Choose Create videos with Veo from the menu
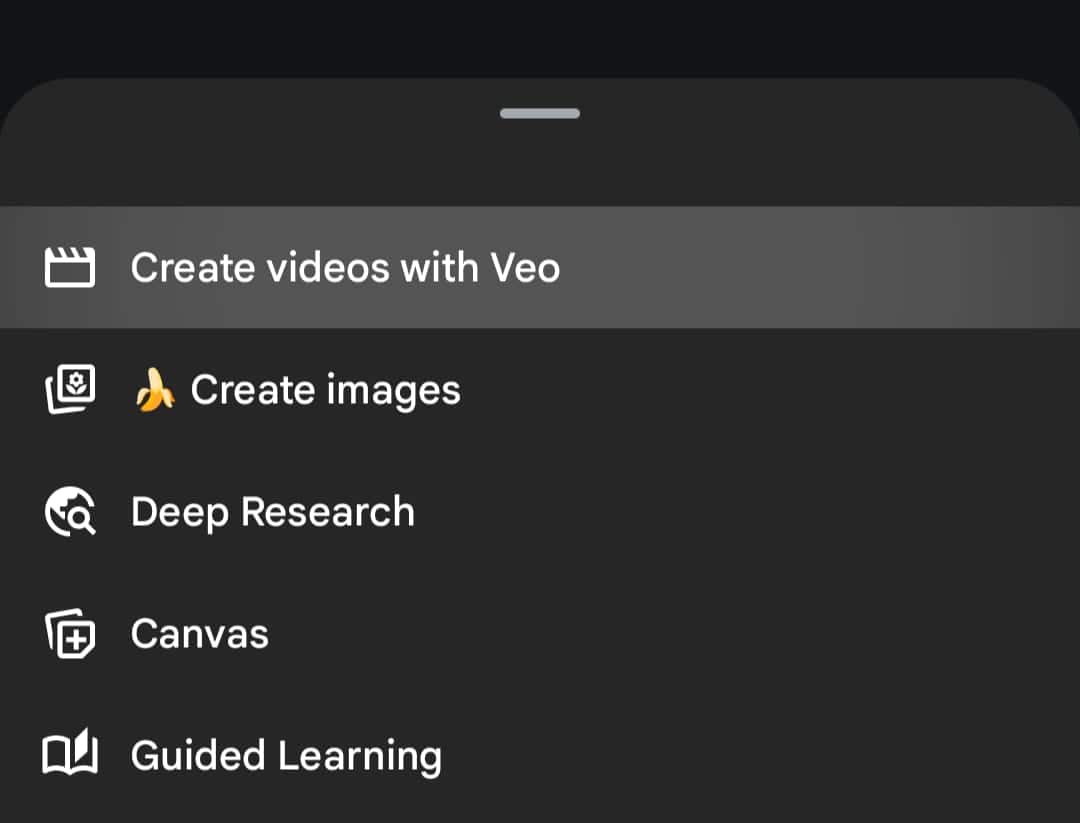Image resolution: width=1080 pixels, height=823 pixels. (x=344, y=267)
